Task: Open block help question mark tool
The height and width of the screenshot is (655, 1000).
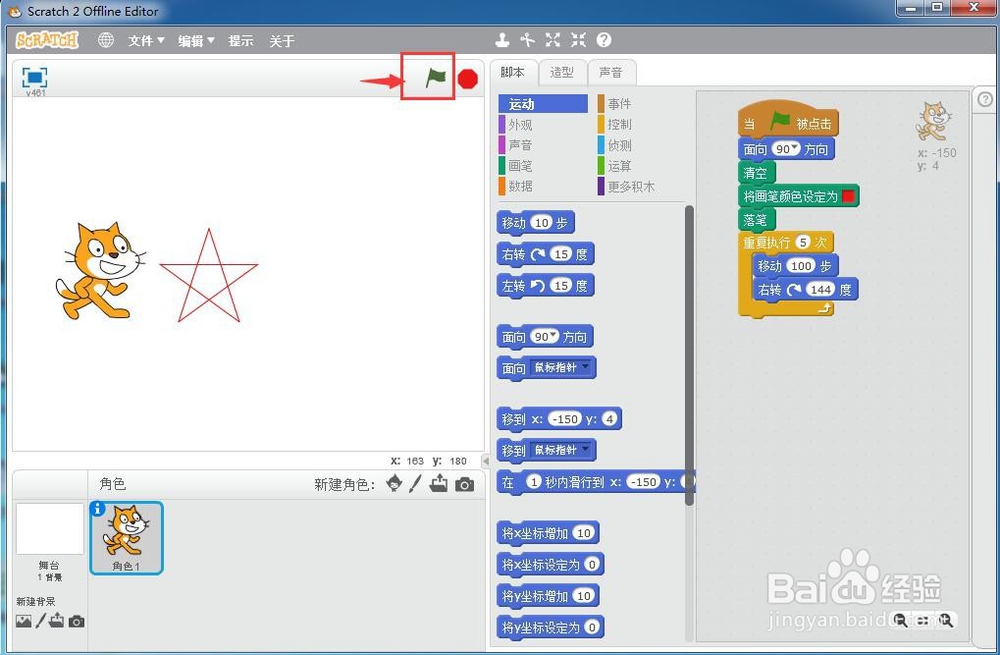Action: tap(604, 40)
